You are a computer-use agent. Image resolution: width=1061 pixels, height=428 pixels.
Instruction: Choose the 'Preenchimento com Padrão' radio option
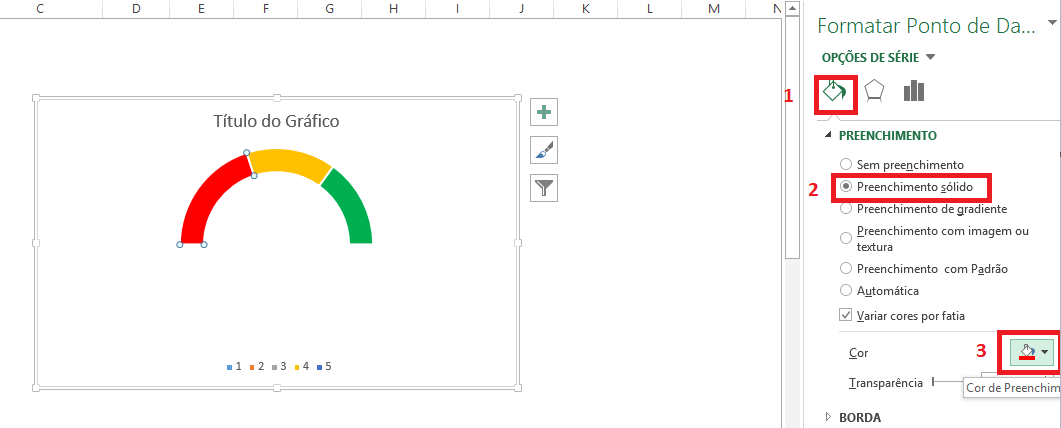[x=847, y=268]
